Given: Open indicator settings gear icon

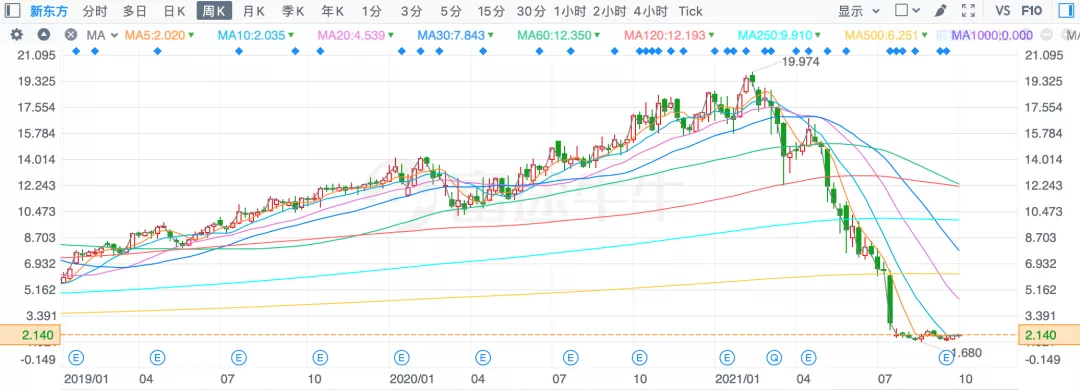Looking at the screenshot, I should coord(17,35).
